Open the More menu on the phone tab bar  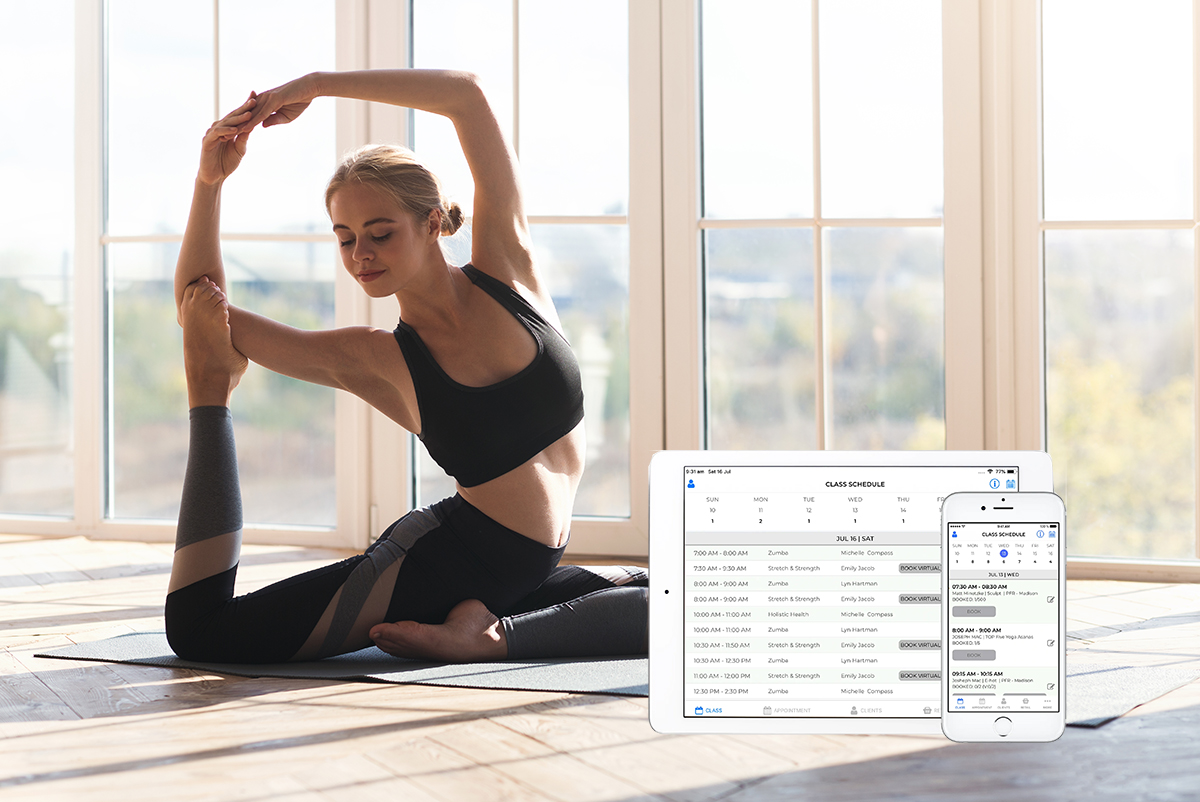(1045, 705)
